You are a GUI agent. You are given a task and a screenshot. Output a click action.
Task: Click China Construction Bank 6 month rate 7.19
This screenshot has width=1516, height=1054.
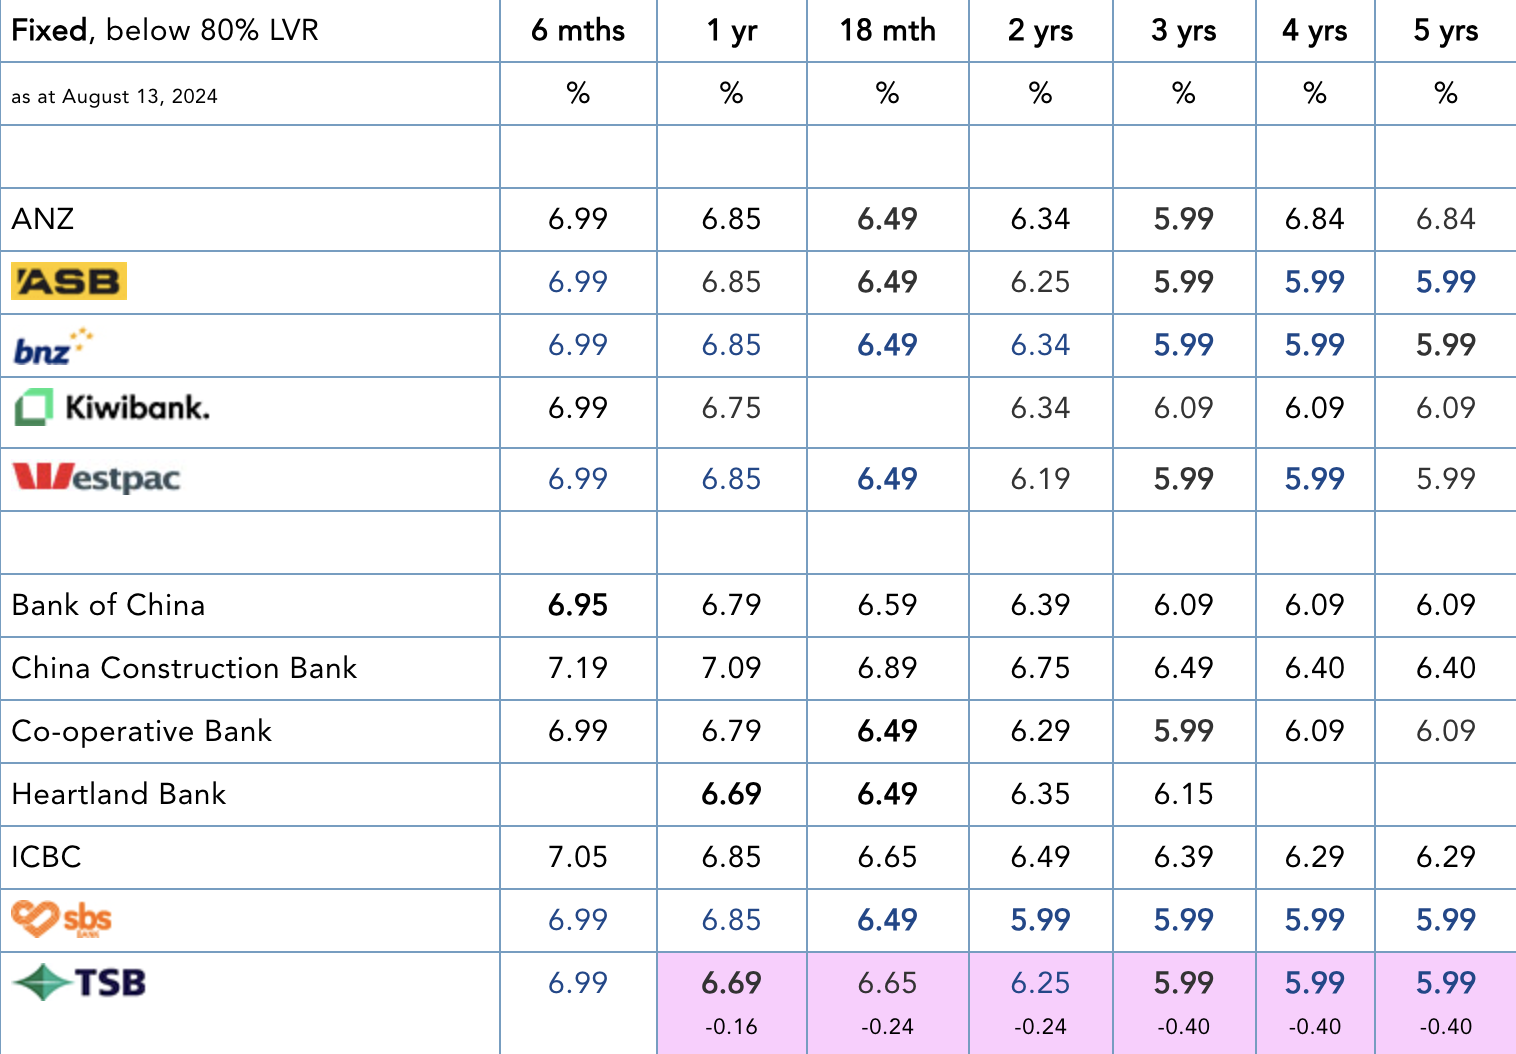[578, 668]
